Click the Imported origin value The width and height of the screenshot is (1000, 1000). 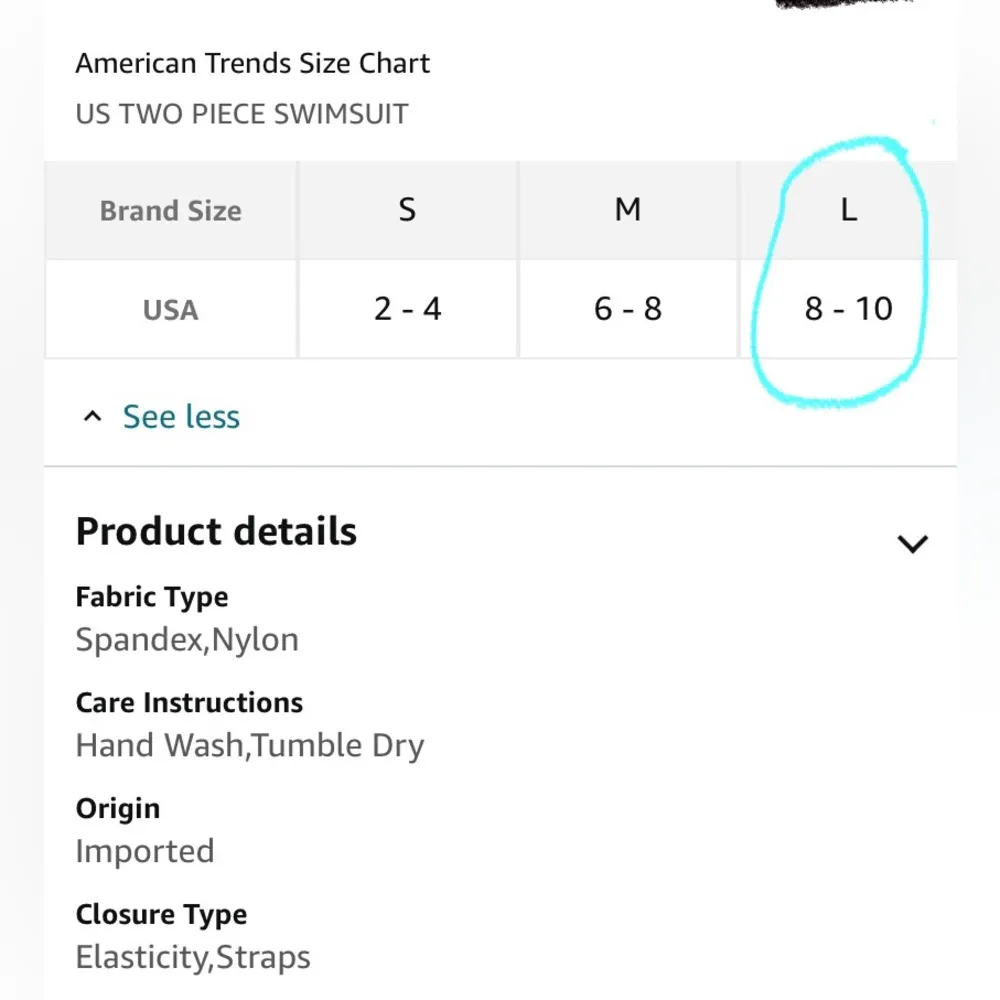[145, 851]
